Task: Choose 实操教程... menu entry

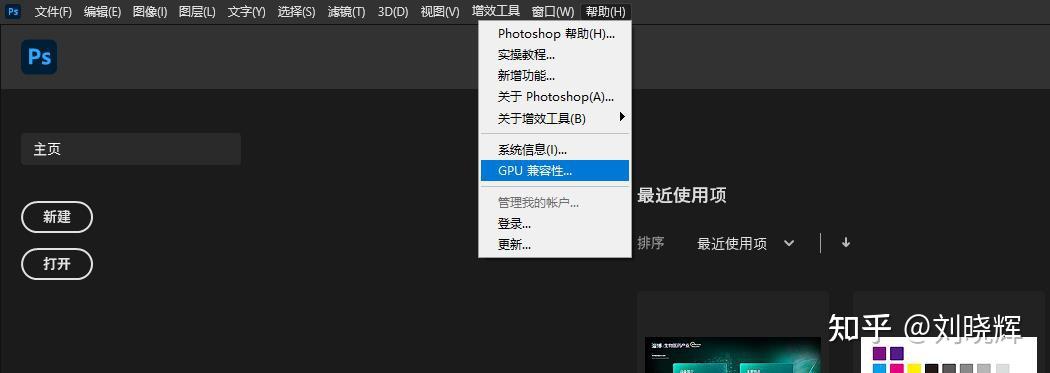Action: pyautogui.click(x=555, y=55)
